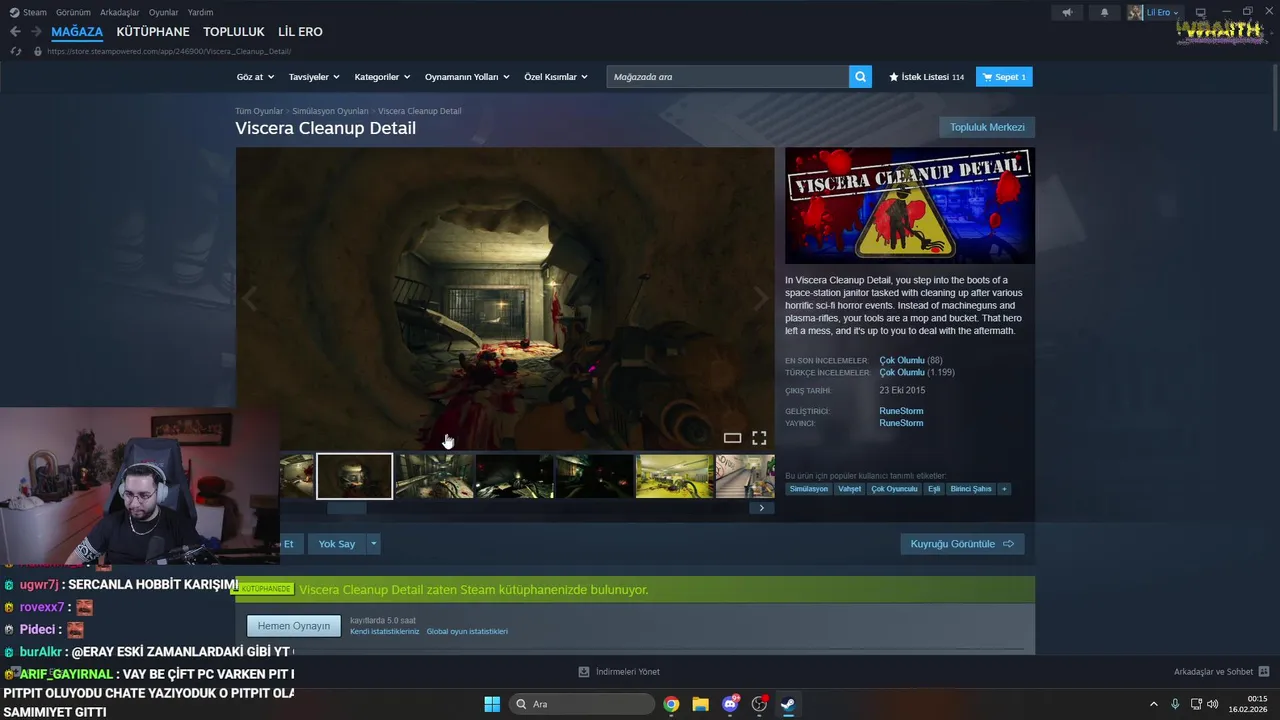
Task: Expand the Özel Kısımlar dropdown
Action: tap(556, 77)
